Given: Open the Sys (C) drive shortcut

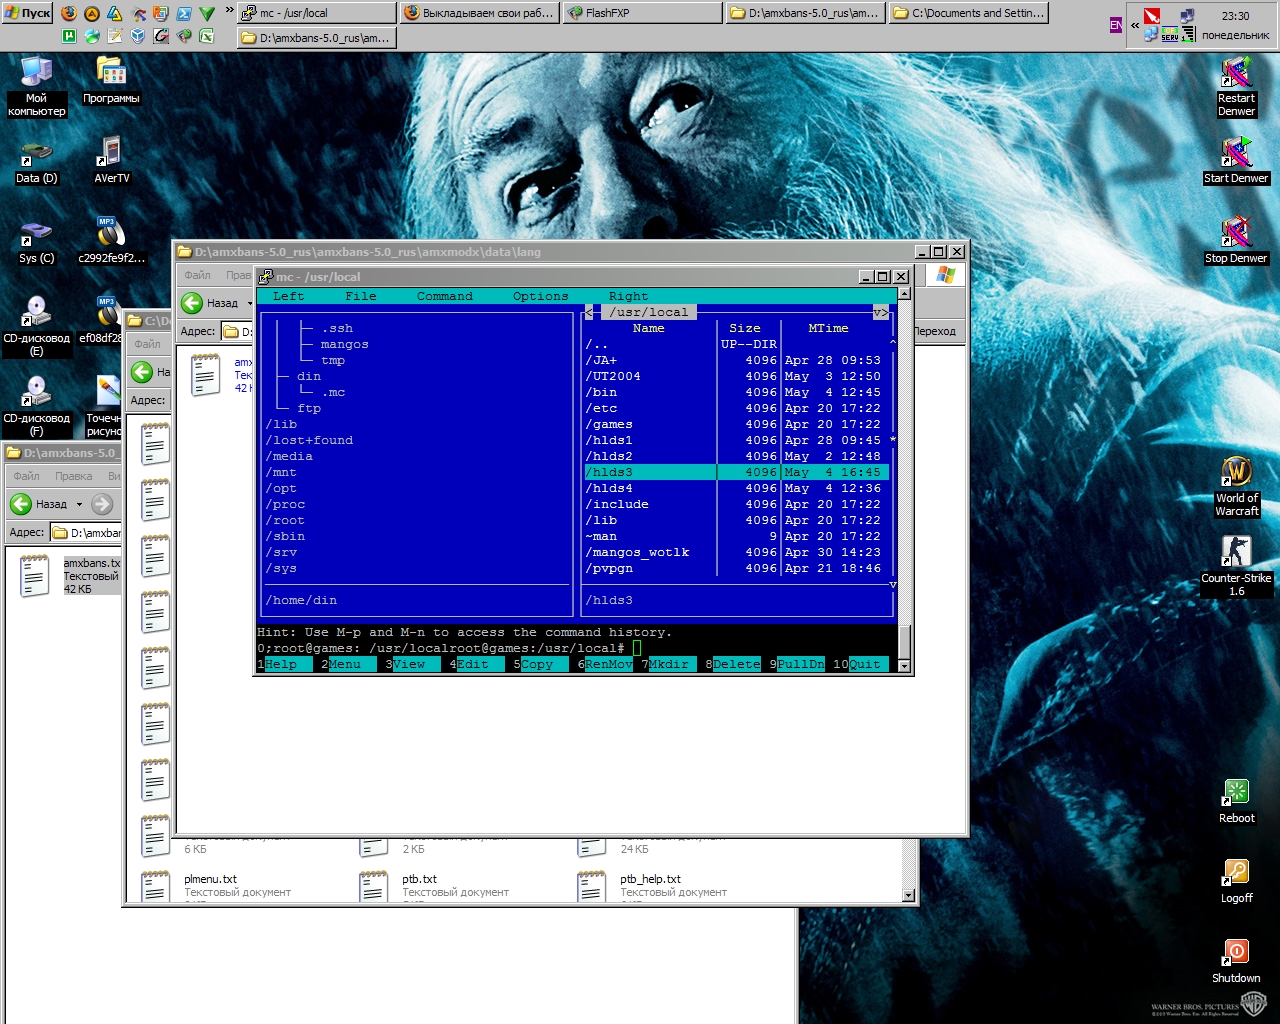Looking at the screenshot, I should pyautogui.click(x=36, y=243).
